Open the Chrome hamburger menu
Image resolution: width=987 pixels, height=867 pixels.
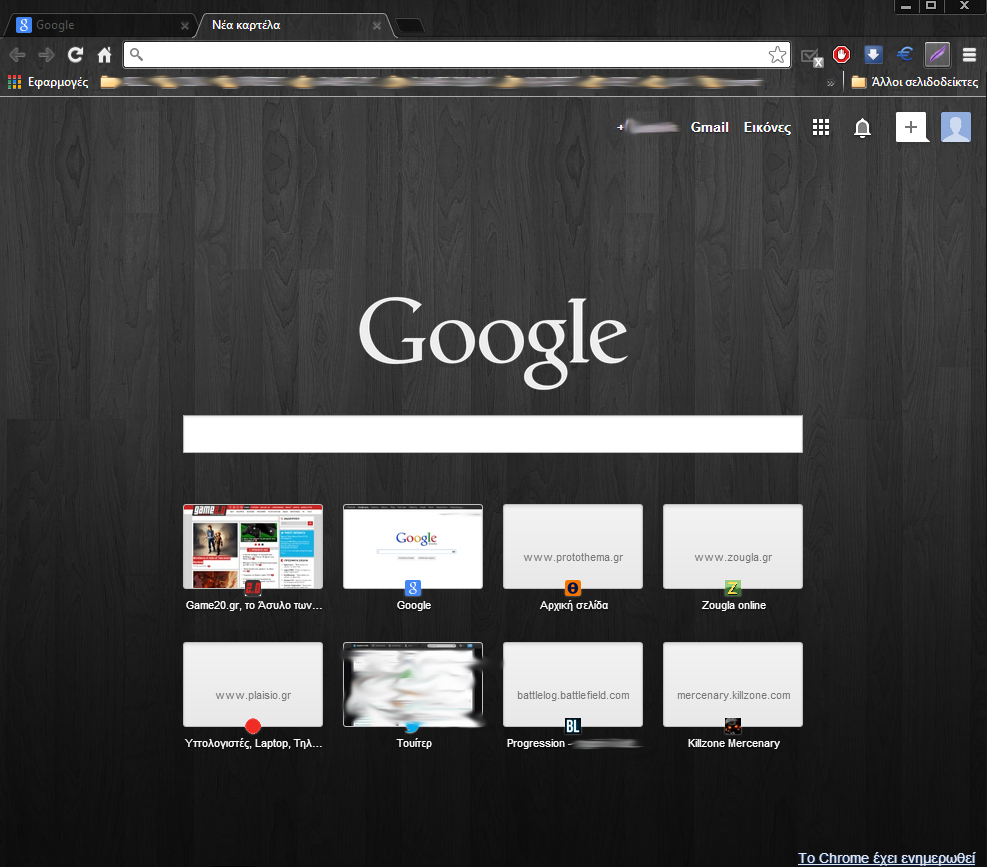tap(969, 55)
